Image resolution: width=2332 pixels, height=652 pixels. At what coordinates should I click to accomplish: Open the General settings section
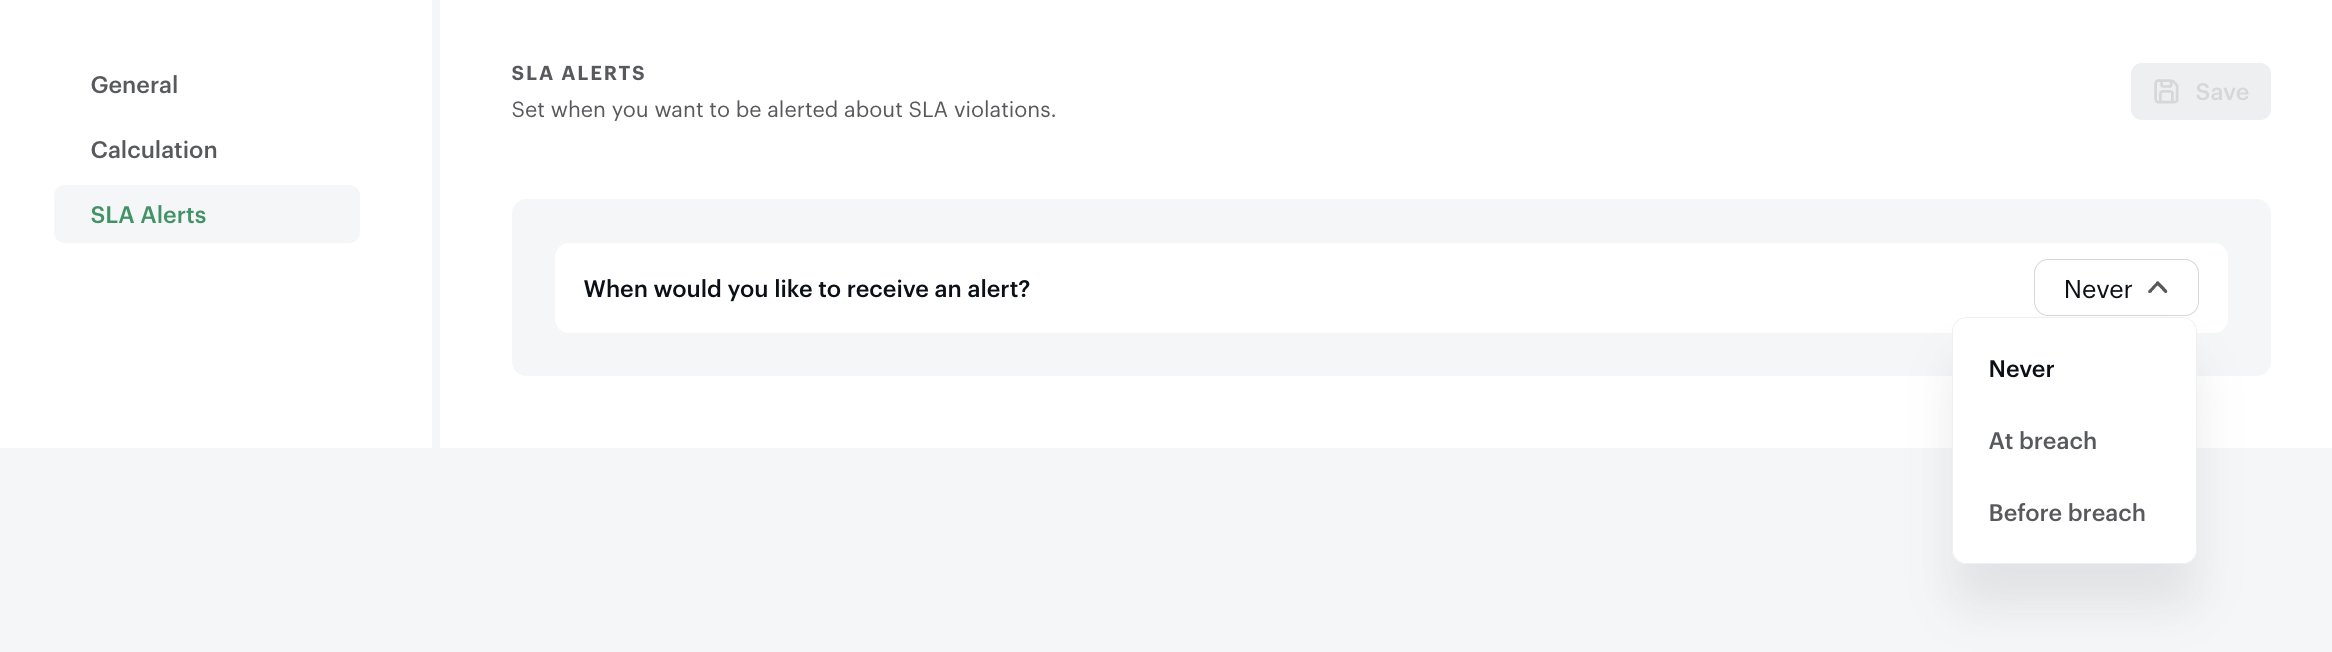(134, 85)
